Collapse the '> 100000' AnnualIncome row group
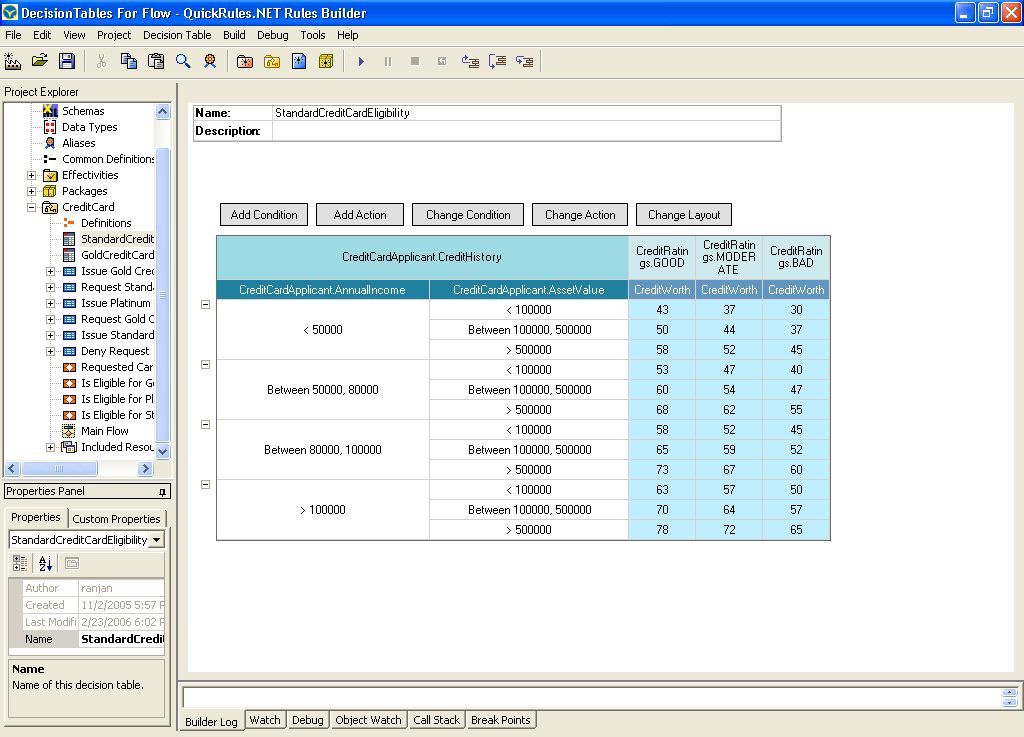 (x=206, y=485)
